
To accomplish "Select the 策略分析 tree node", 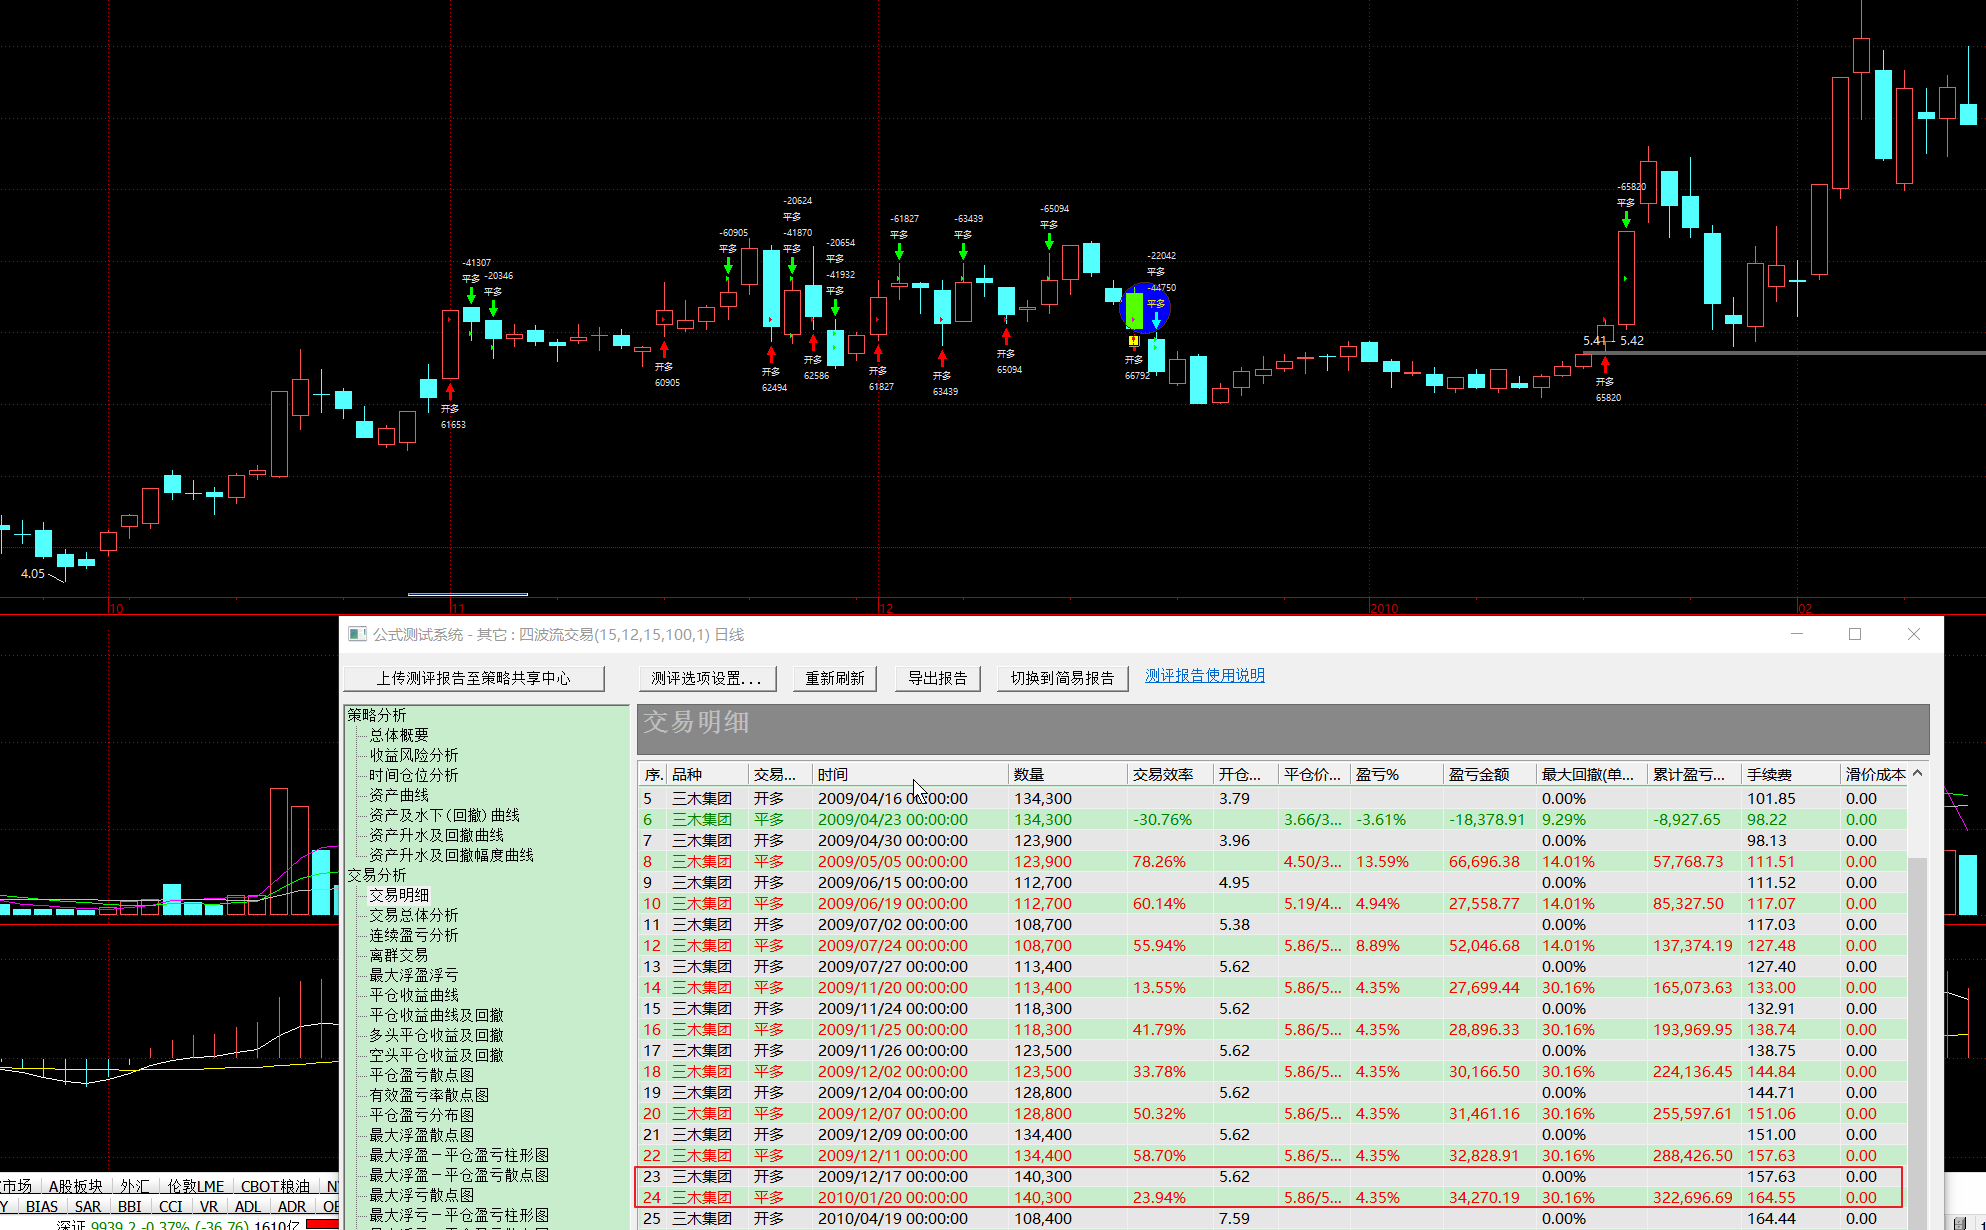I will [377, 715].
